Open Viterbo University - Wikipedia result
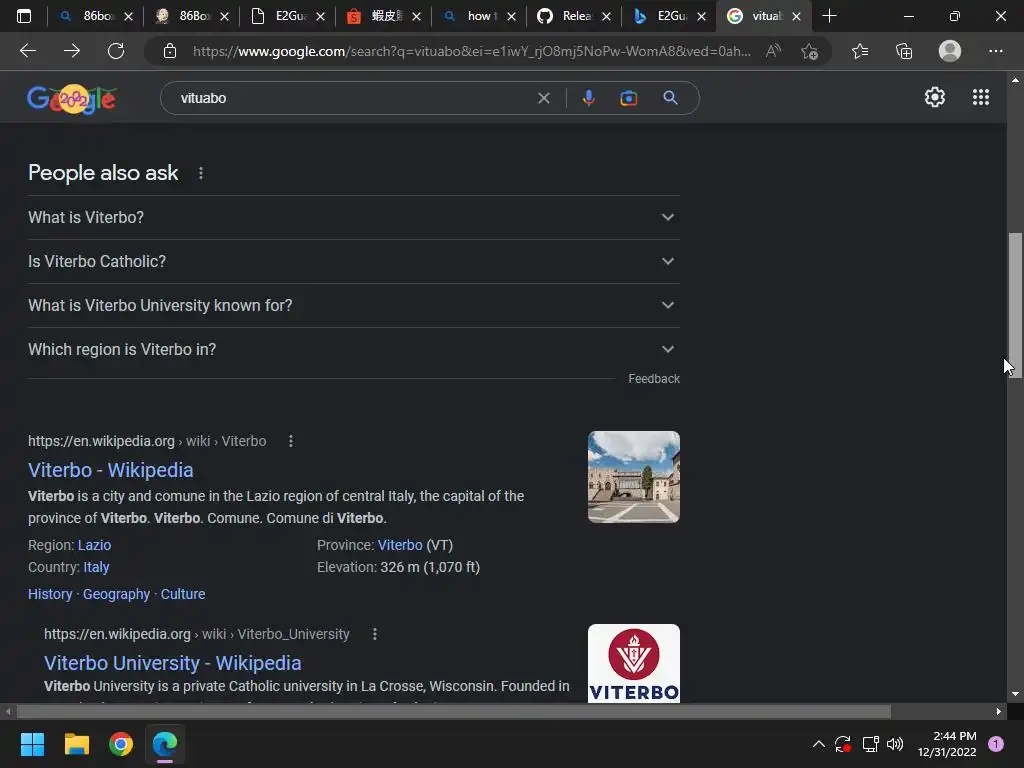This screenshot has height=768, width=1024. [172, 663]
